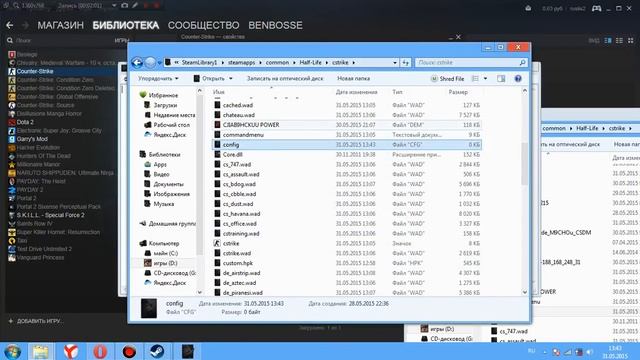Click refresh button beside the address bar

point(405,62)
